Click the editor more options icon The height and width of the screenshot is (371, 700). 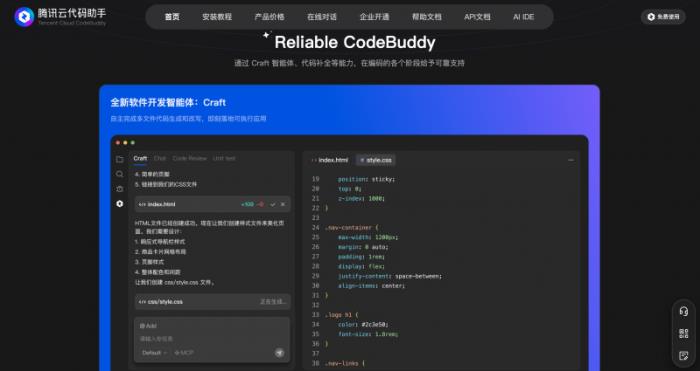click(571, 160)
